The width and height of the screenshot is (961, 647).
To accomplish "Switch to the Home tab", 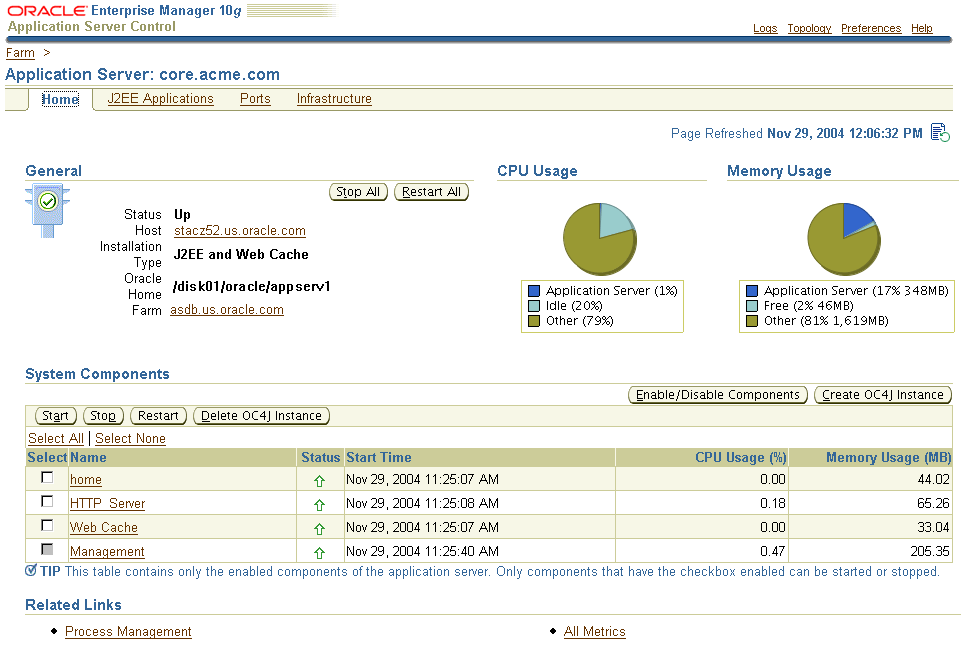I will point(60,99).
